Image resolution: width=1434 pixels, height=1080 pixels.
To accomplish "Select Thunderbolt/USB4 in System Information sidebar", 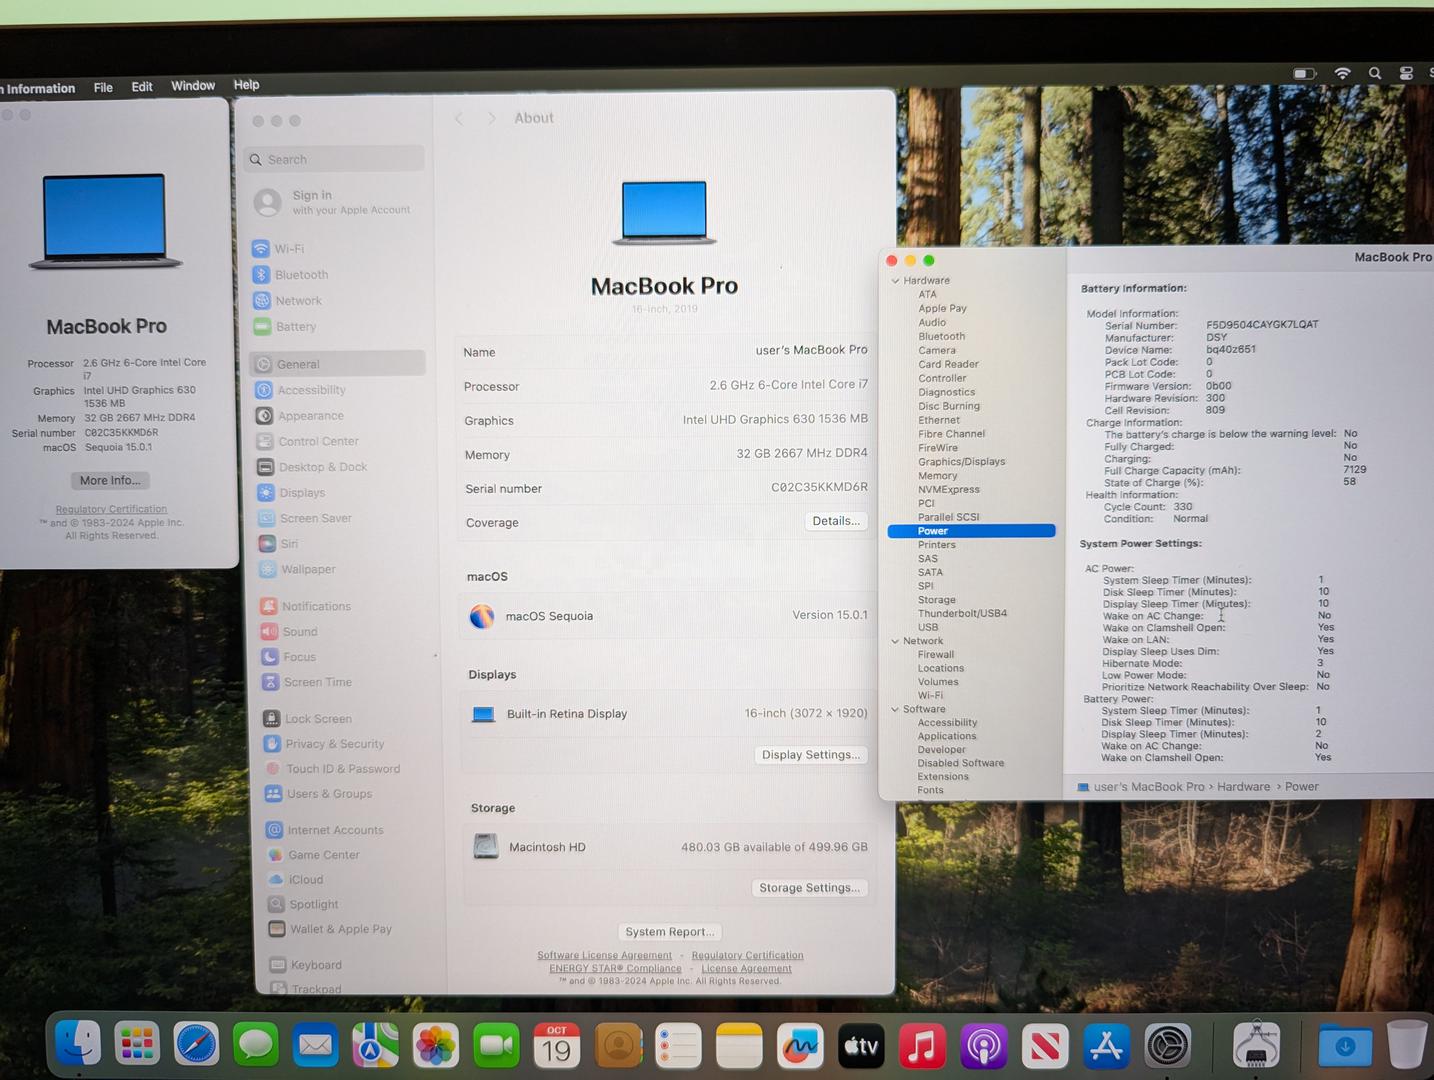I will [x=962, y=613].
